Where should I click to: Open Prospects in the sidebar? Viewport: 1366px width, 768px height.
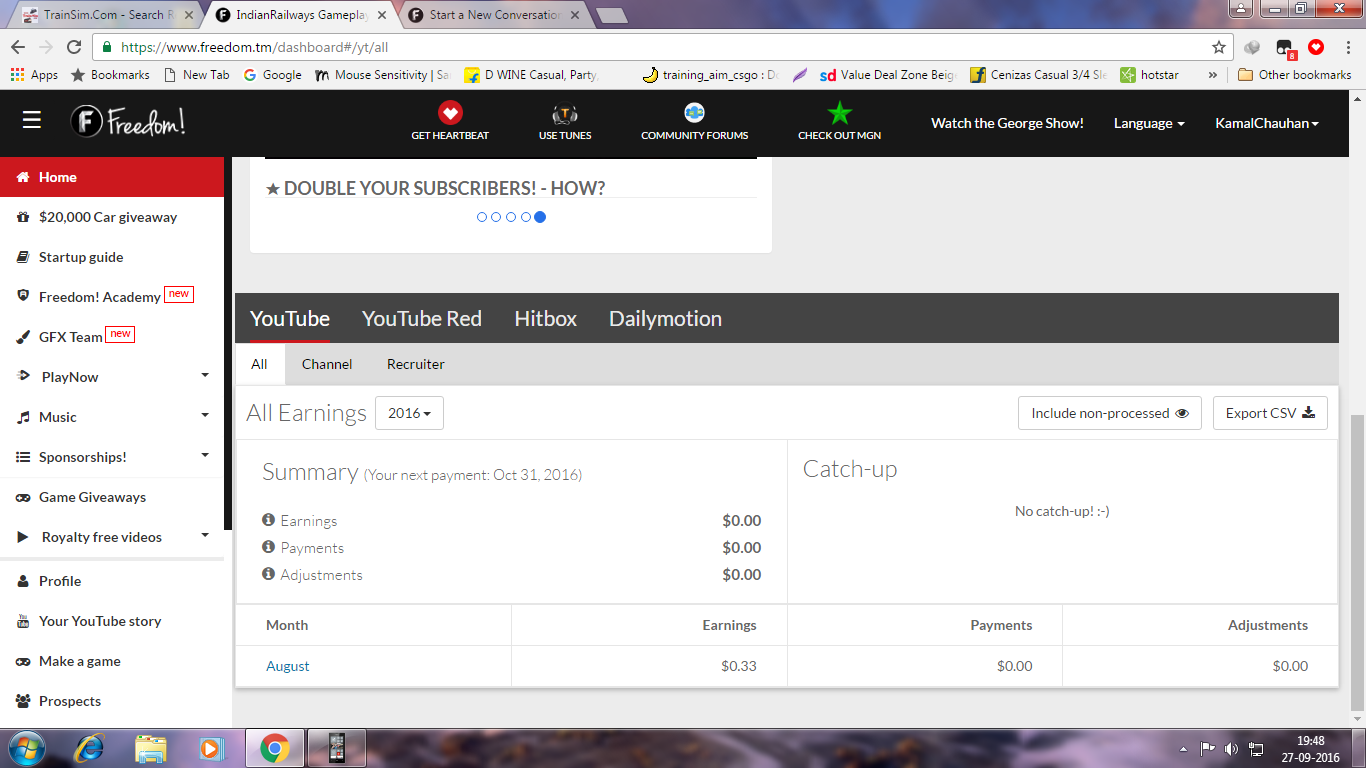point(112,701)
